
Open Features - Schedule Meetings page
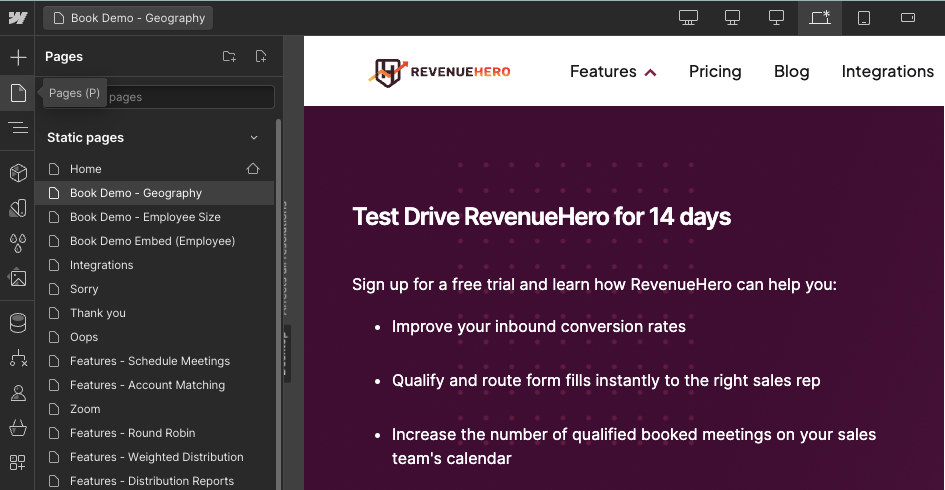[154, 361]
